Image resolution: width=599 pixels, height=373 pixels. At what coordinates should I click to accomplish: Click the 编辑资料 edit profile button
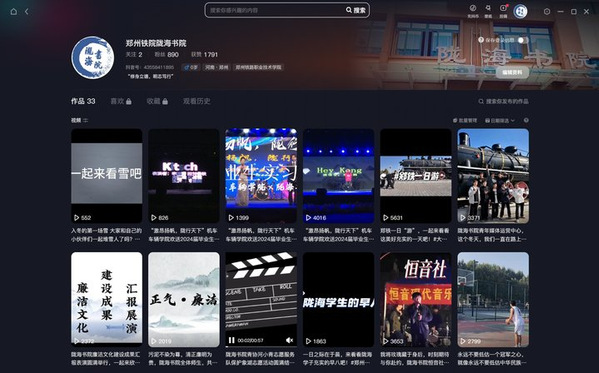[512, 72]
